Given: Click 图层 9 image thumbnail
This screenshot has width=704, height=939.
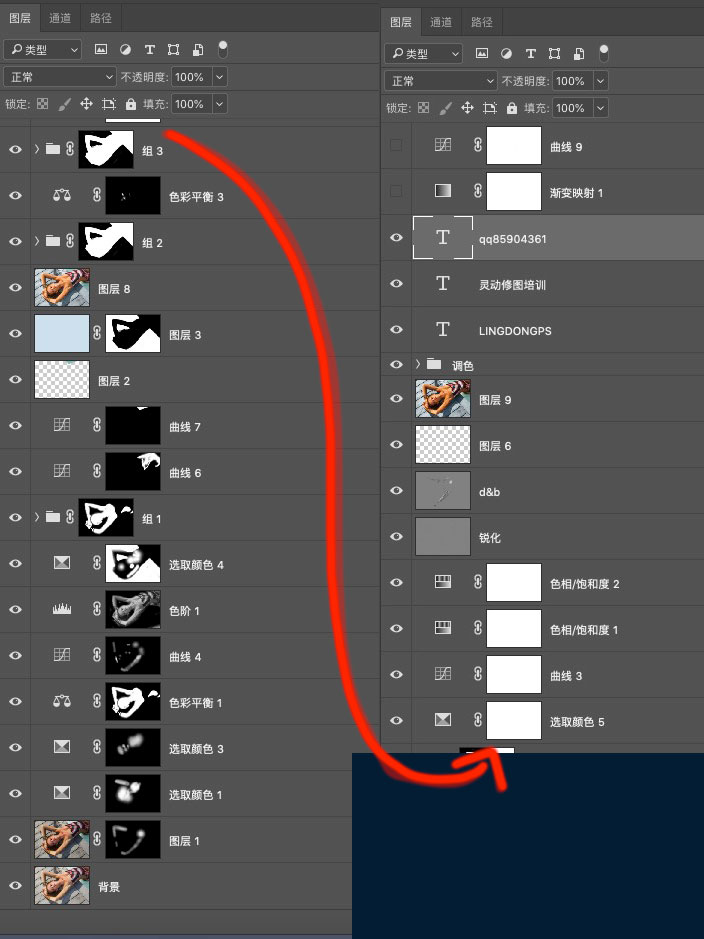Looking at the screenshot, I should pos(443,399).
